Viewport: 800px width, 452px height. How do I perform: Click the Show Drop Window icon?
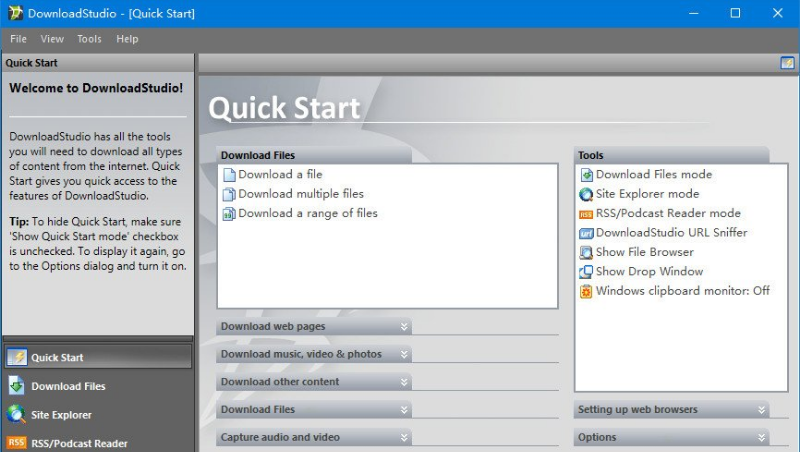[586, 272]
